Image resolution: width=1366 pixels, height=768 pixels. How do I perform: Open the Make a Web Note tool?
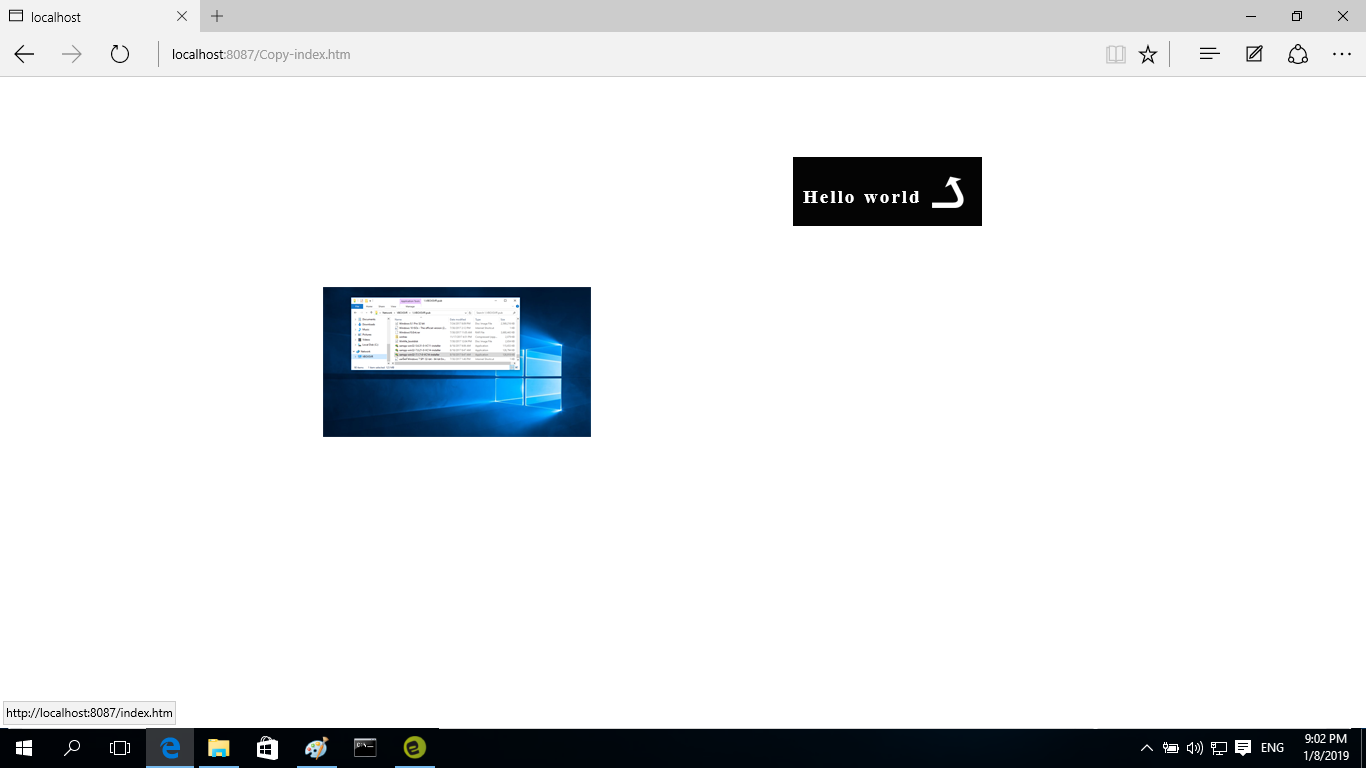(1254, 55)
